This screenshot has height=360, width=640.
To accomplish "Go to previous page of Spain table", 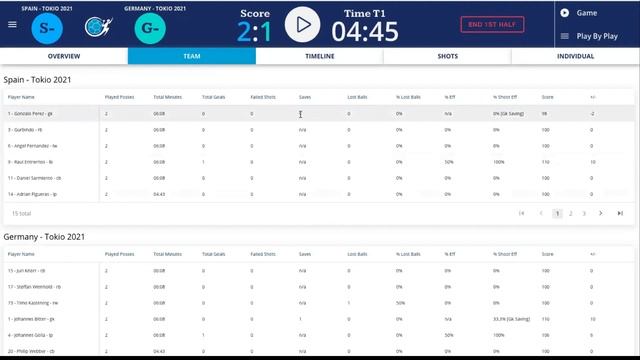I will click(541, 213).
